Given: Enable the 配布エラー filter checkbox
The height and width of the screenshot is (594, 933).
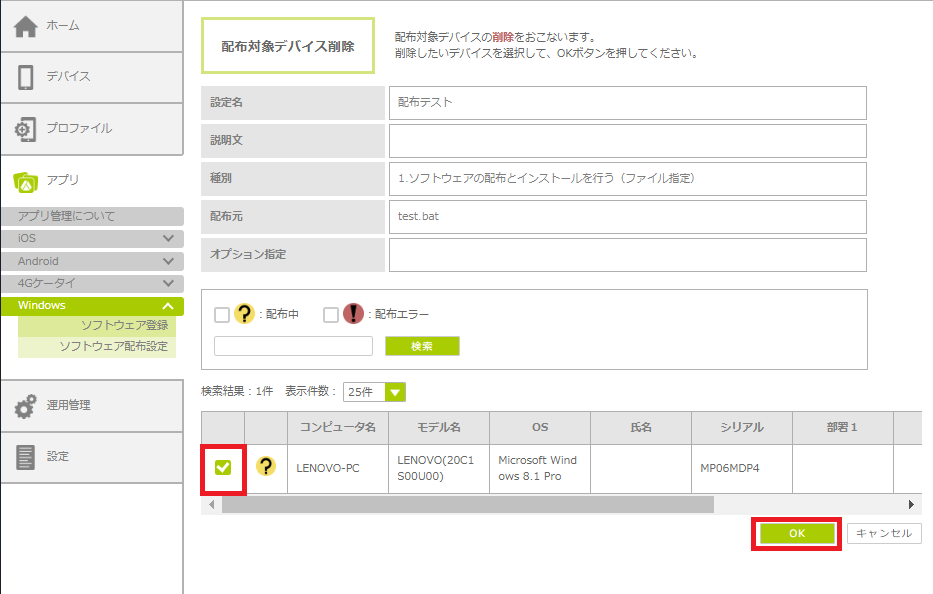Looking at the screenshot, I should 331,315.
